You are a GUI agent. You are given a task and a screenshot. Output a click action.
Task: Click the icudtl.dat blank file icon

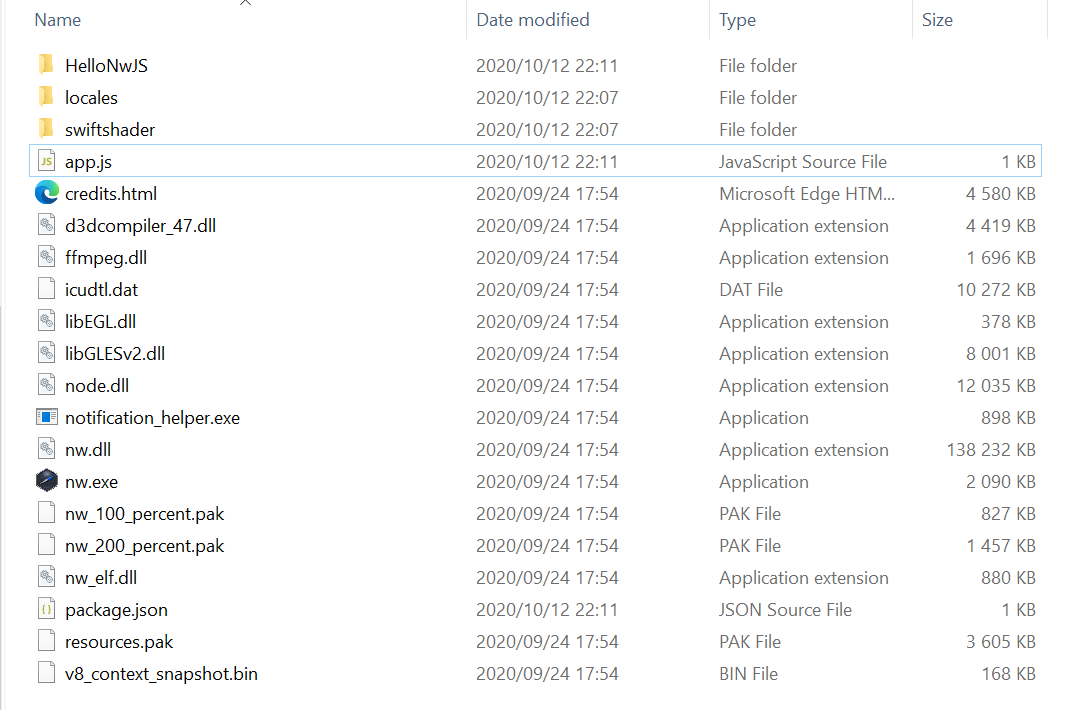[46, 290]
